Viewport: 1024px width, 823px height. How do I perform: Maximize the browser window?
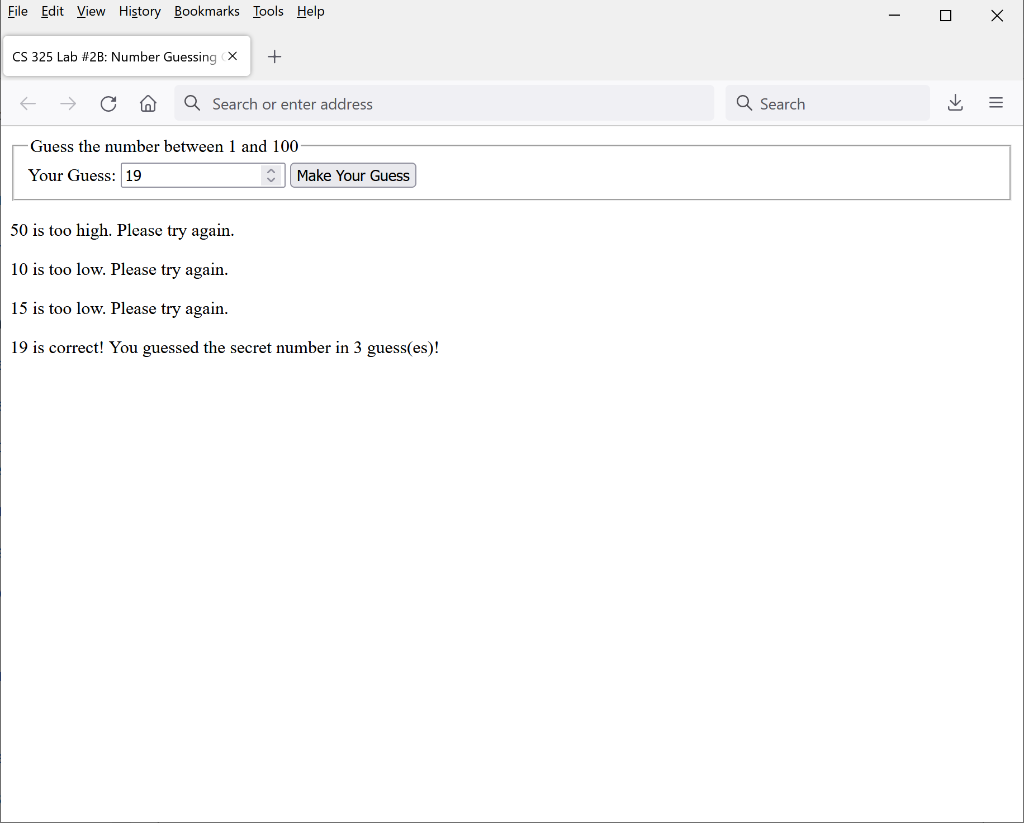click(x=946, y=15)
